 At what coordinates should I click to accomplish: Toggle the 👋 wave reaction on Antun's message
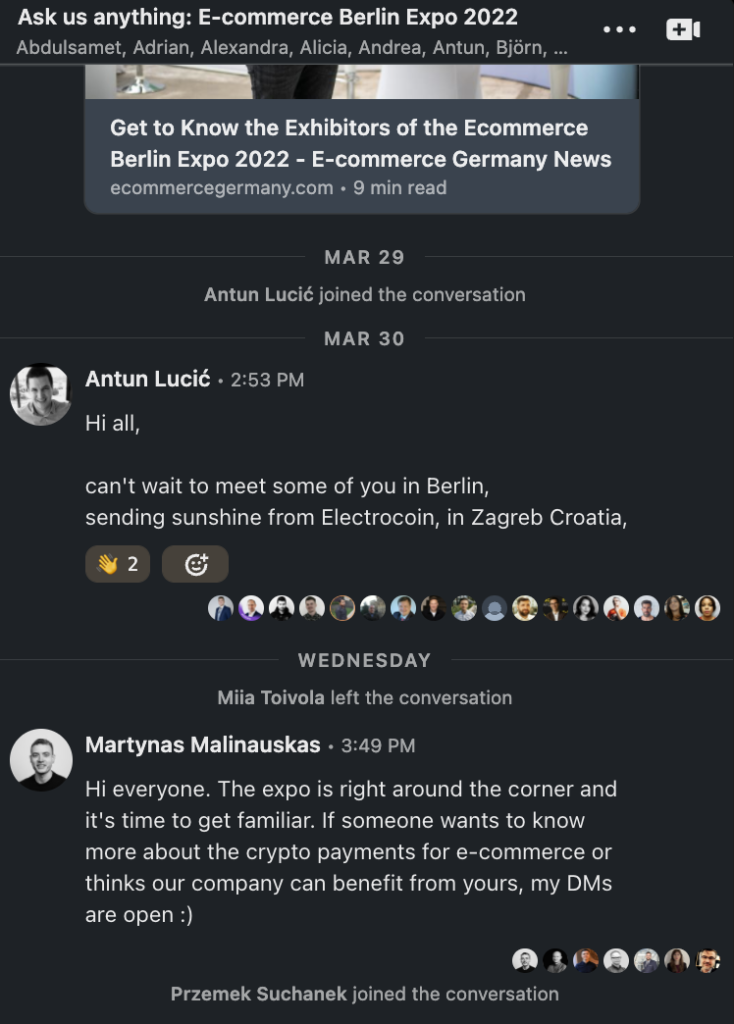click(x=117, y=563)
